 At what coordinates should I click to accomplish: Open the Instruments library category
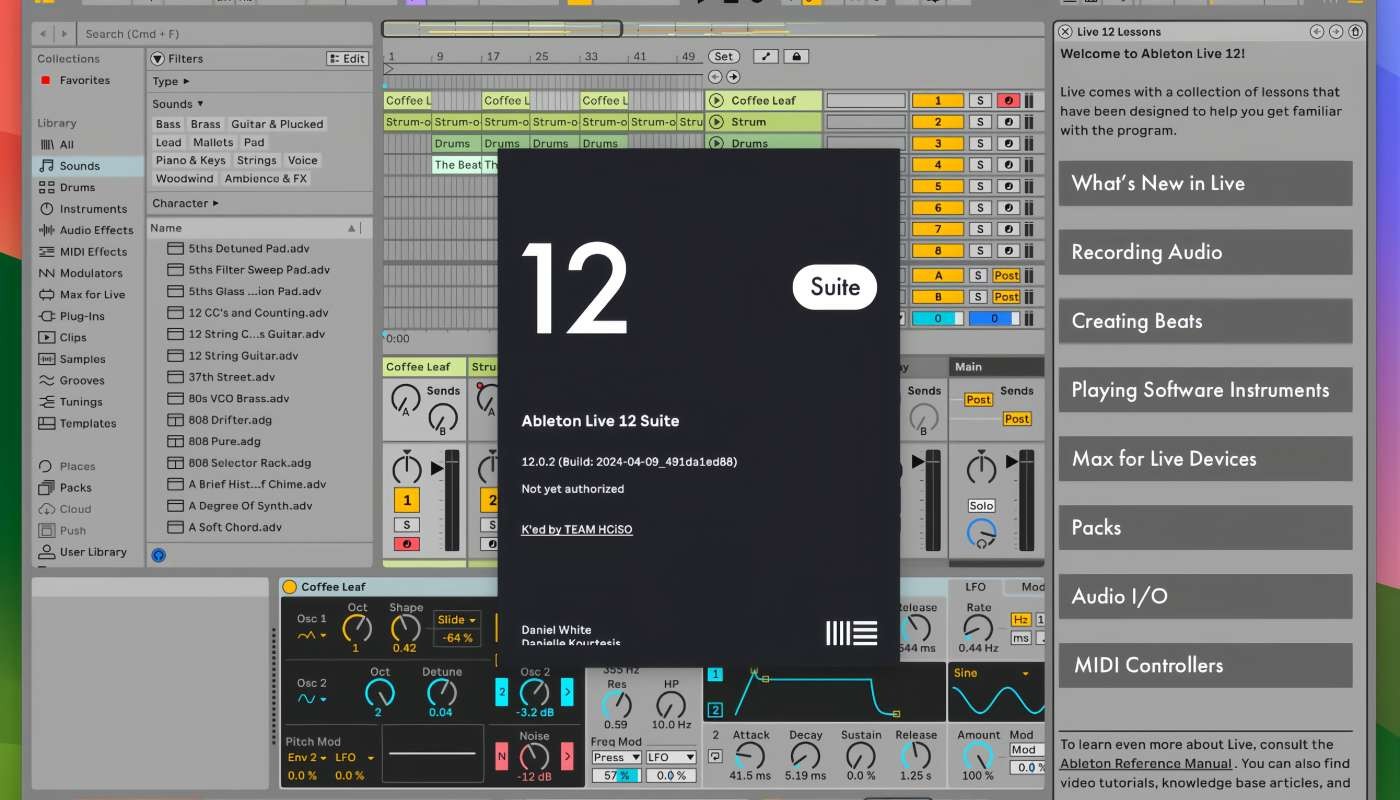(93, 209)
